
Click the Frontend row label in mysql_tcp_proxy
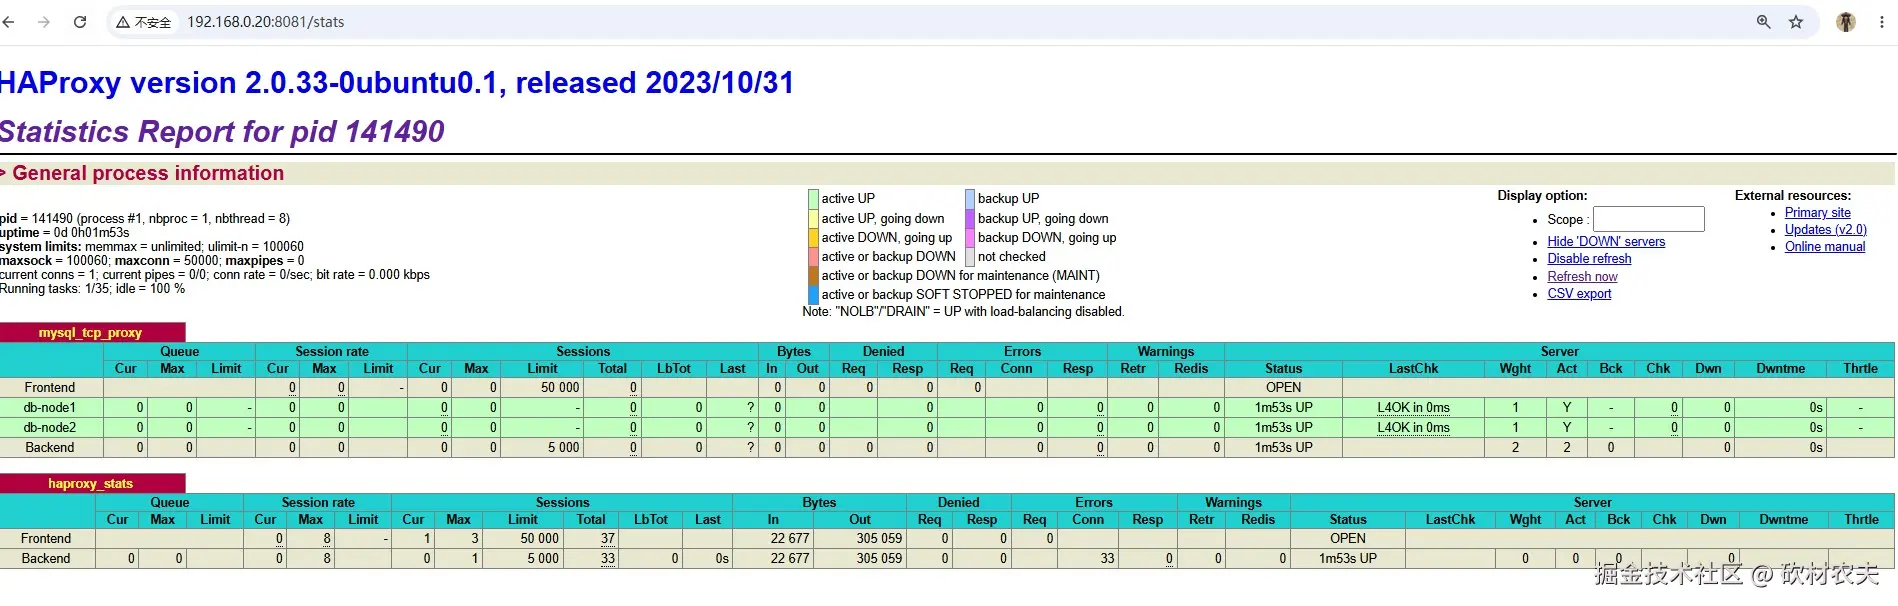pyautogui.click(x=50, y=388)
